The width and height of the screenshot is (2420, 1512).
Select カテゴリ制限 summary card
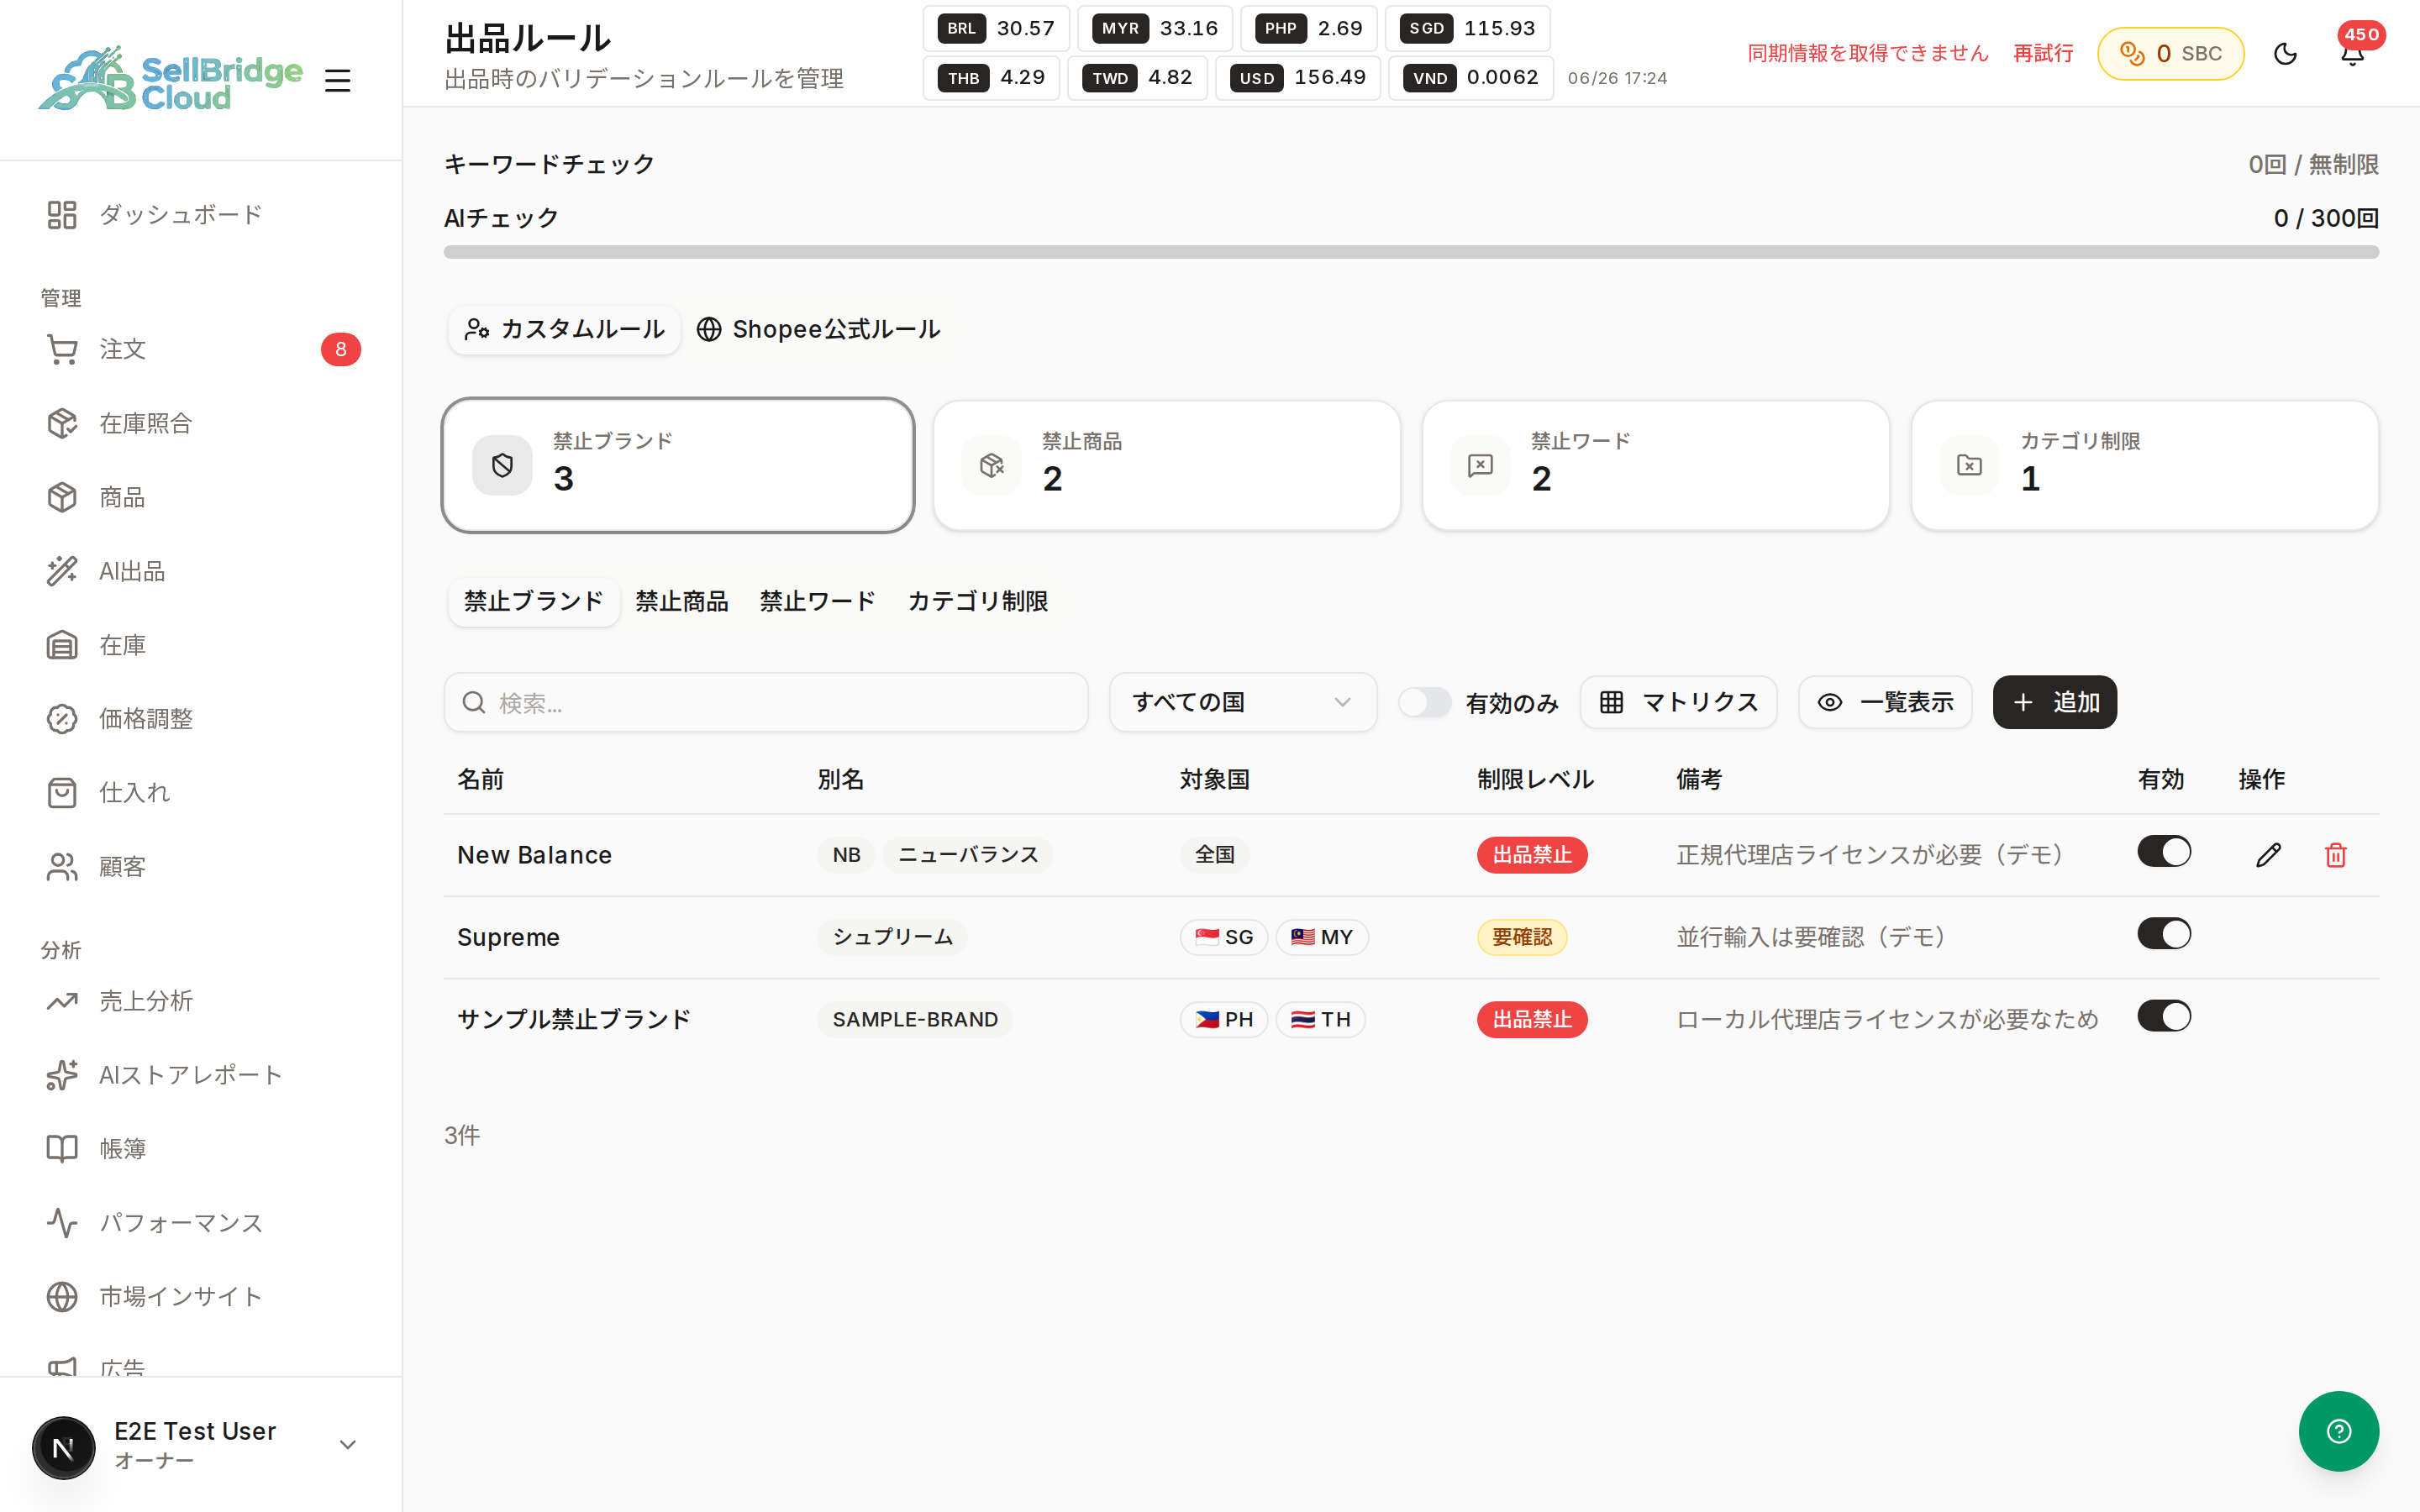tap(2144, 465)
